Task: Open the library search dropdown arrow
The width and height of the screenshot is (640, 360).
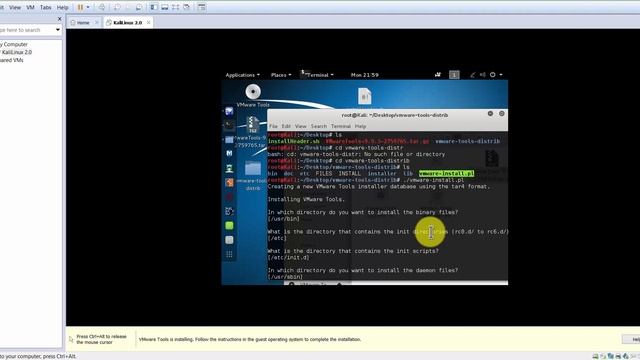Action: click(58, 30)
